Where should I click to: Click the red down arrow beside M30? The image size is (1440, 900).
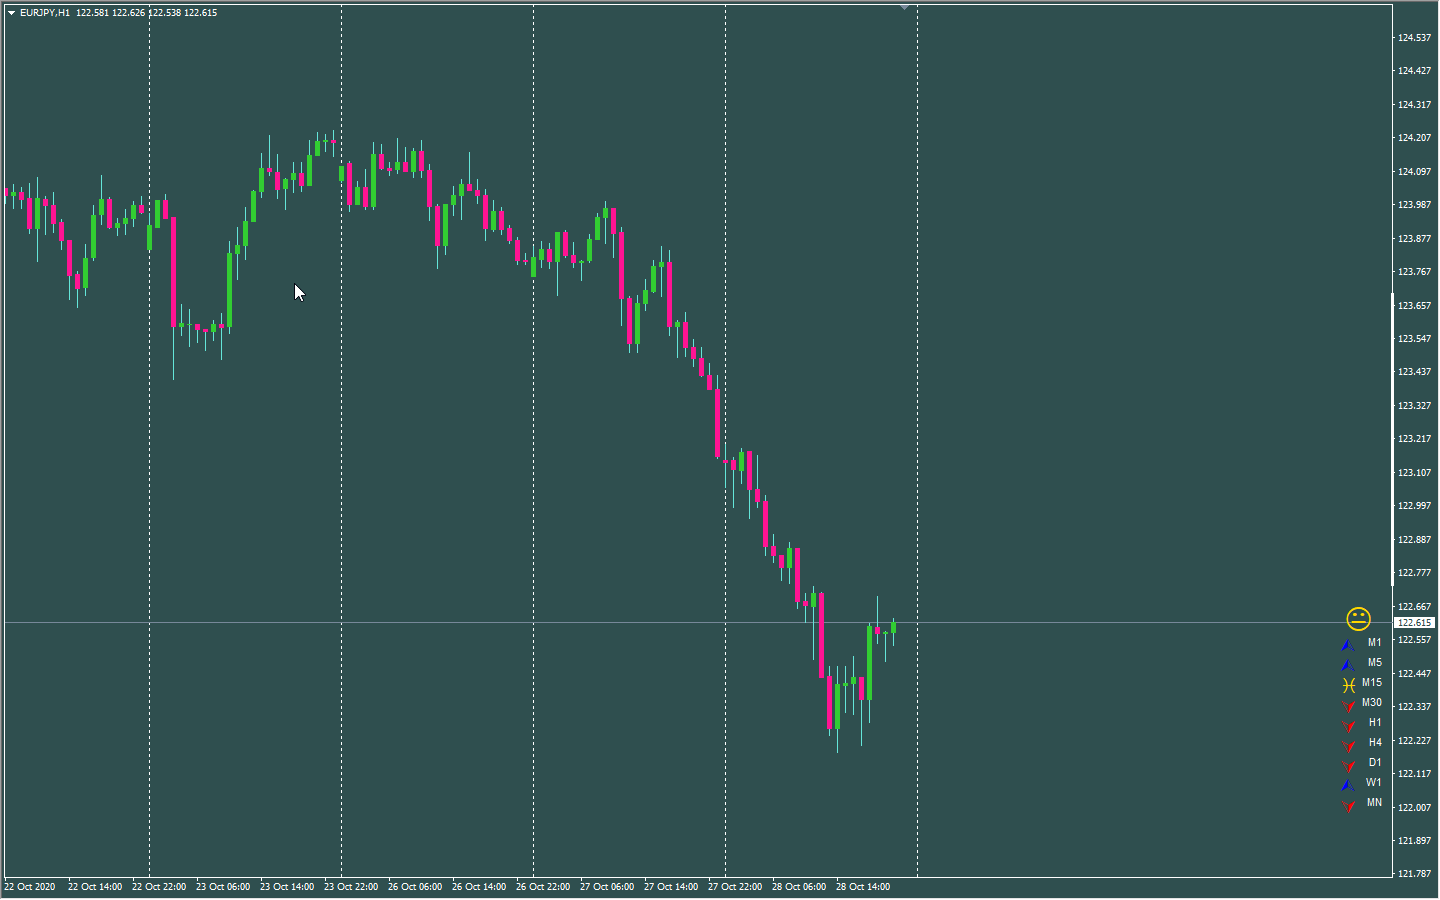[1349, 705]
